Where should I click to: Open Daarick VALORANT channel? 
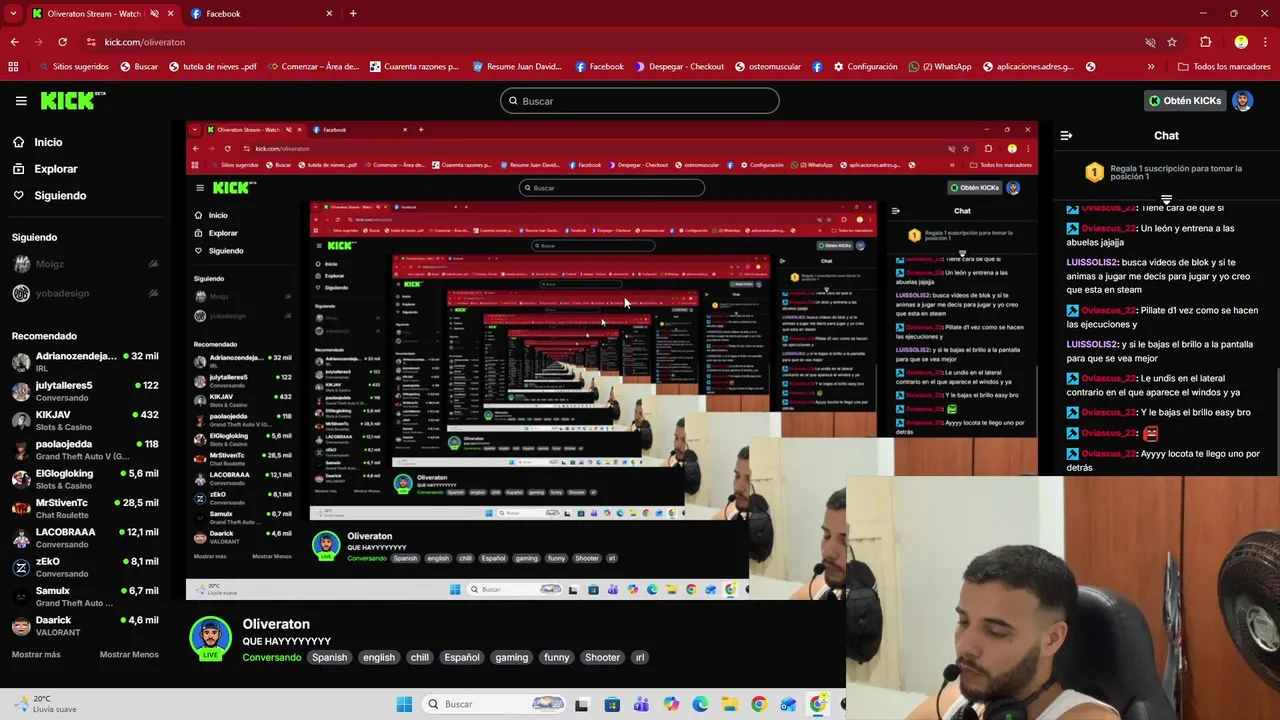85,626
